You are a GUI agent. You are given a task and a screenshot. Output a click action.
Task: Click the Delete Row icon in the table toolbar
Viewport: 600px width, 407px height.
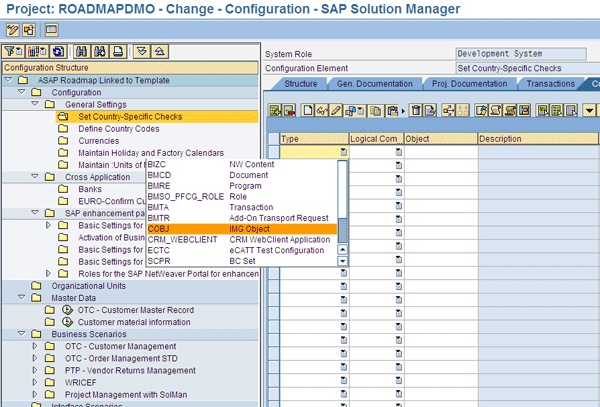pyautogui.click(x=289, y=111)
